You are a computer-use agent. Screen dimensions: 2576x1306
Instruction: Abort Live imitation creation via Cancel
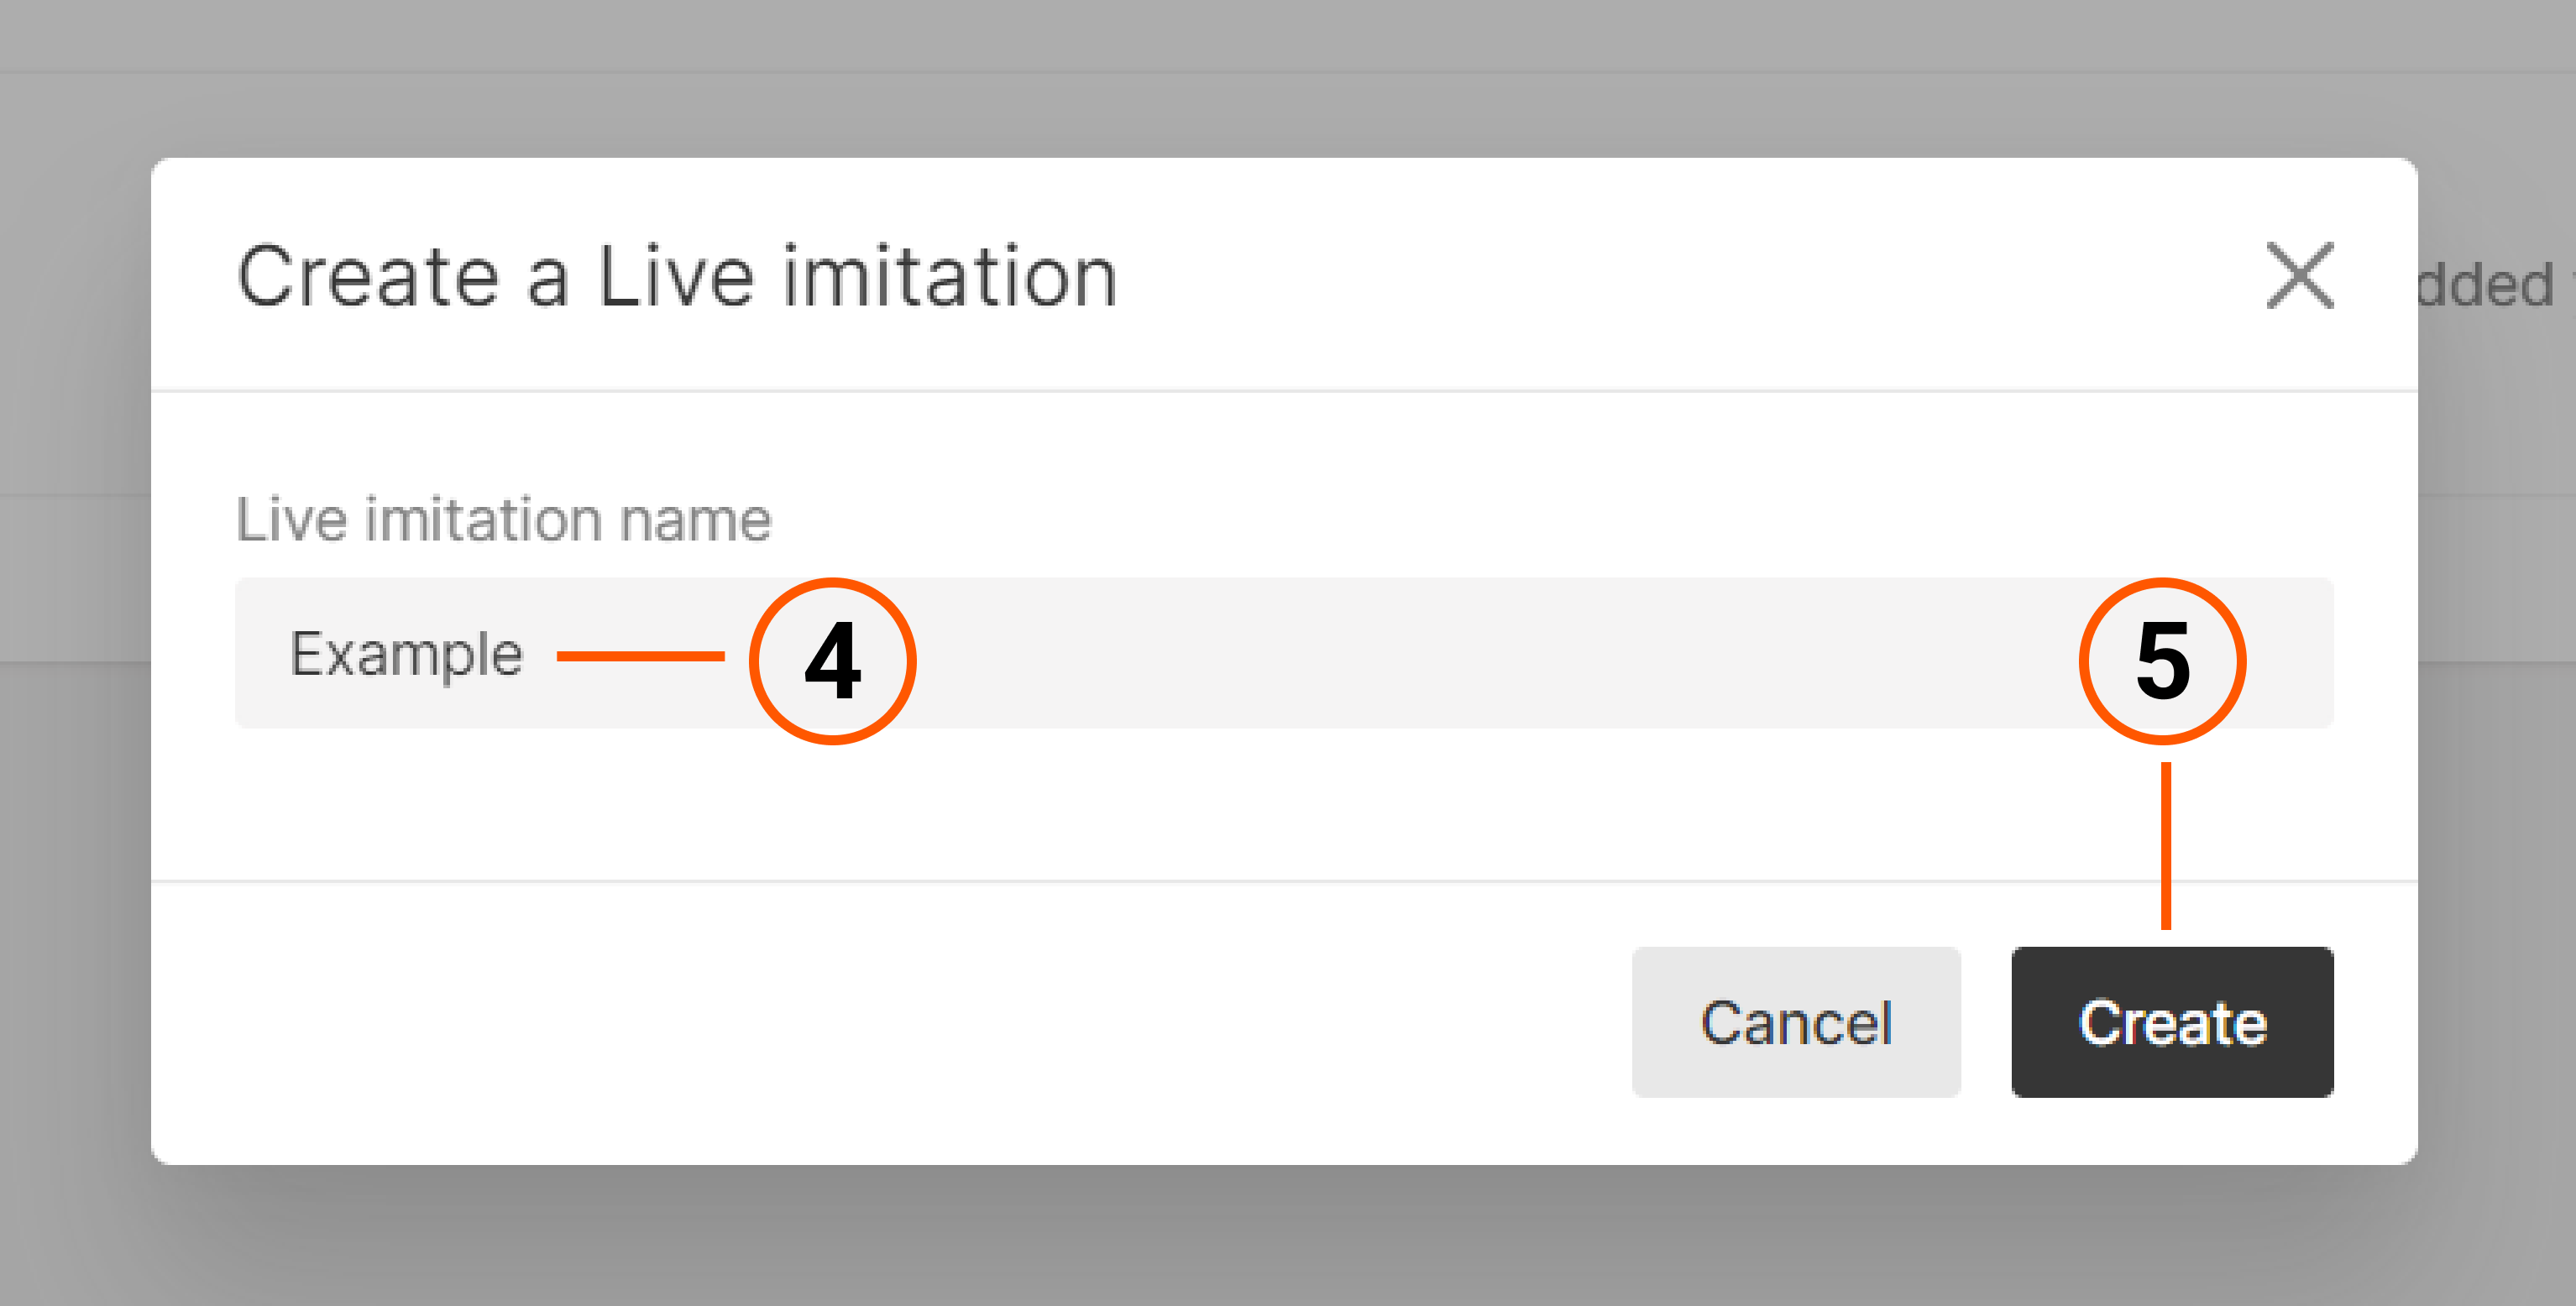pyautogui.click(x=1796, y=1023)
